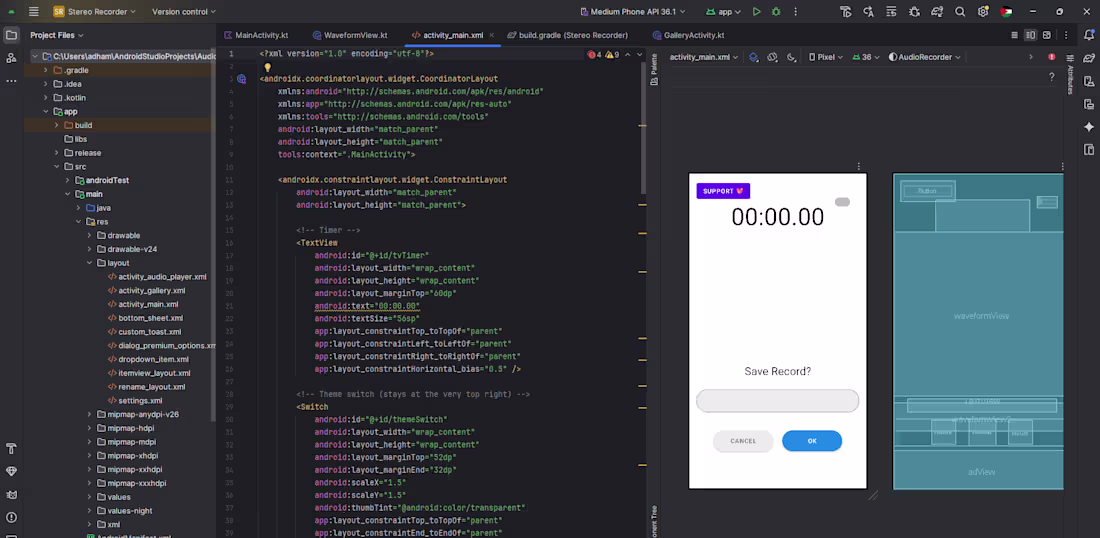Switch to the WaveformView.kt tab
This screenshot has height=538, width=1100.
coord(349,35)
